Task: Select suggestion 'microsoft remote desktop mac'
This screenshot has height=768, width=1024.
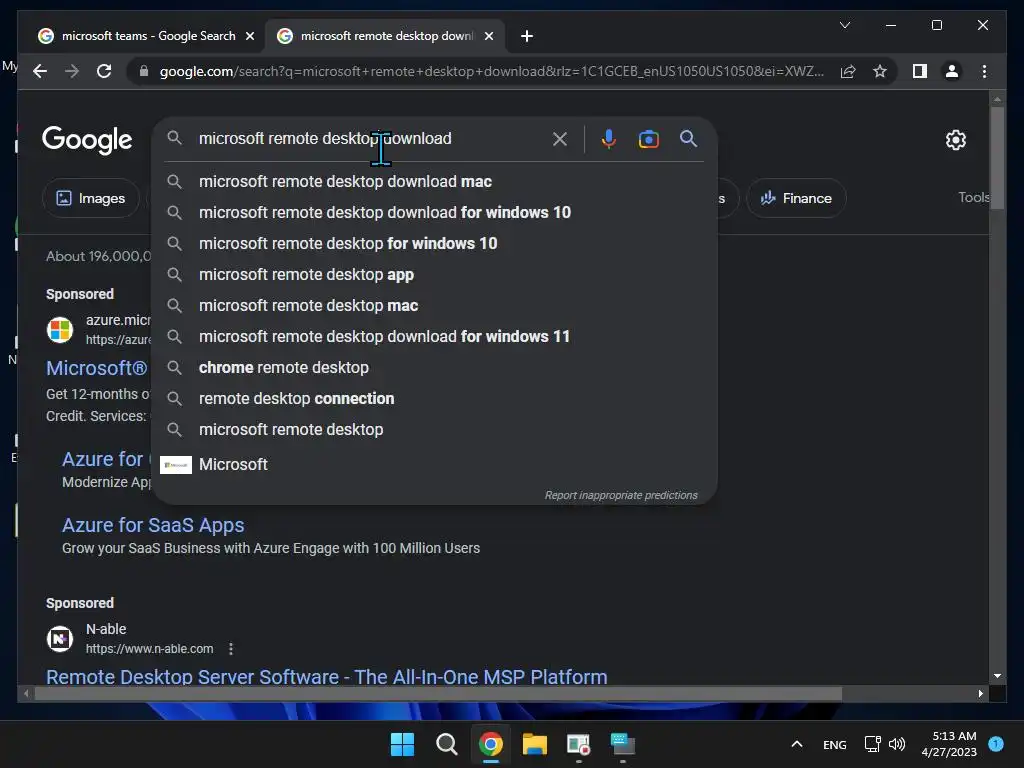Action: pos(434,306)
